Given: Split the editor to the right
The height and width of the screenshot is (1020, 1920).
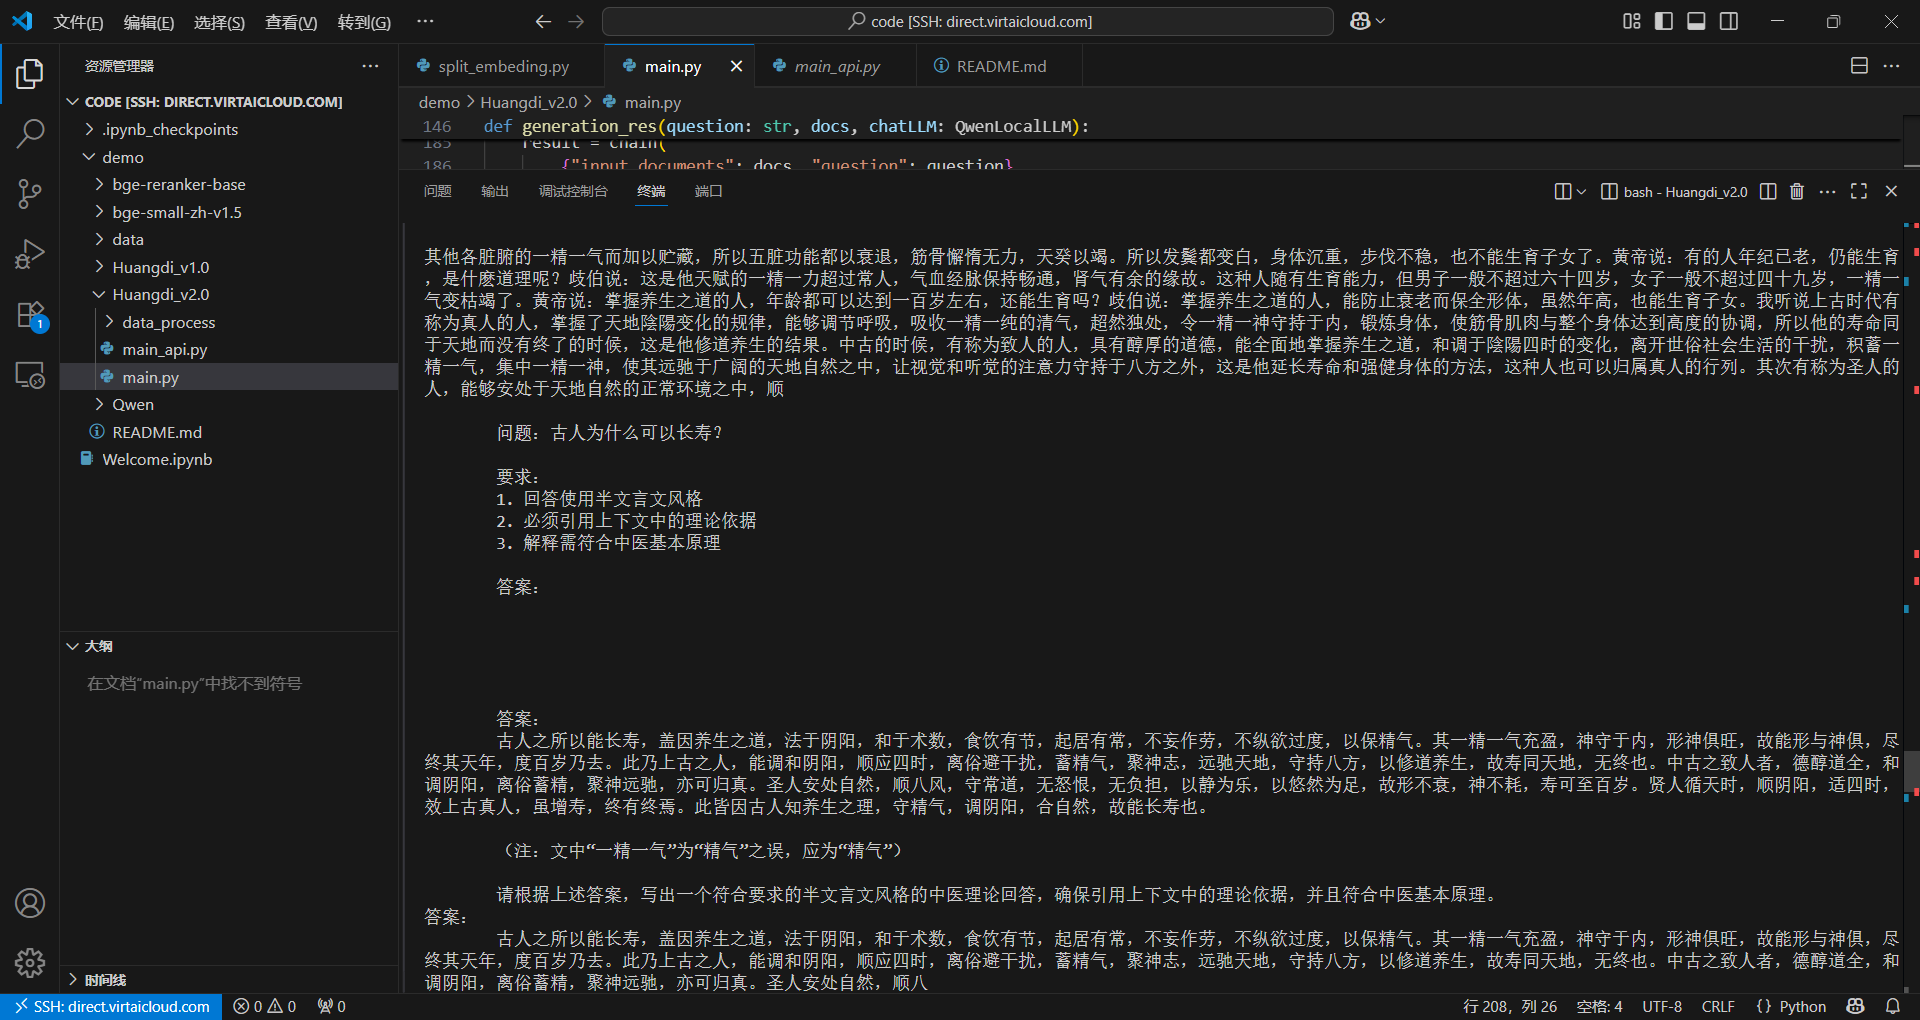Looking at the screenshot, I should [x=1859, y=66].
